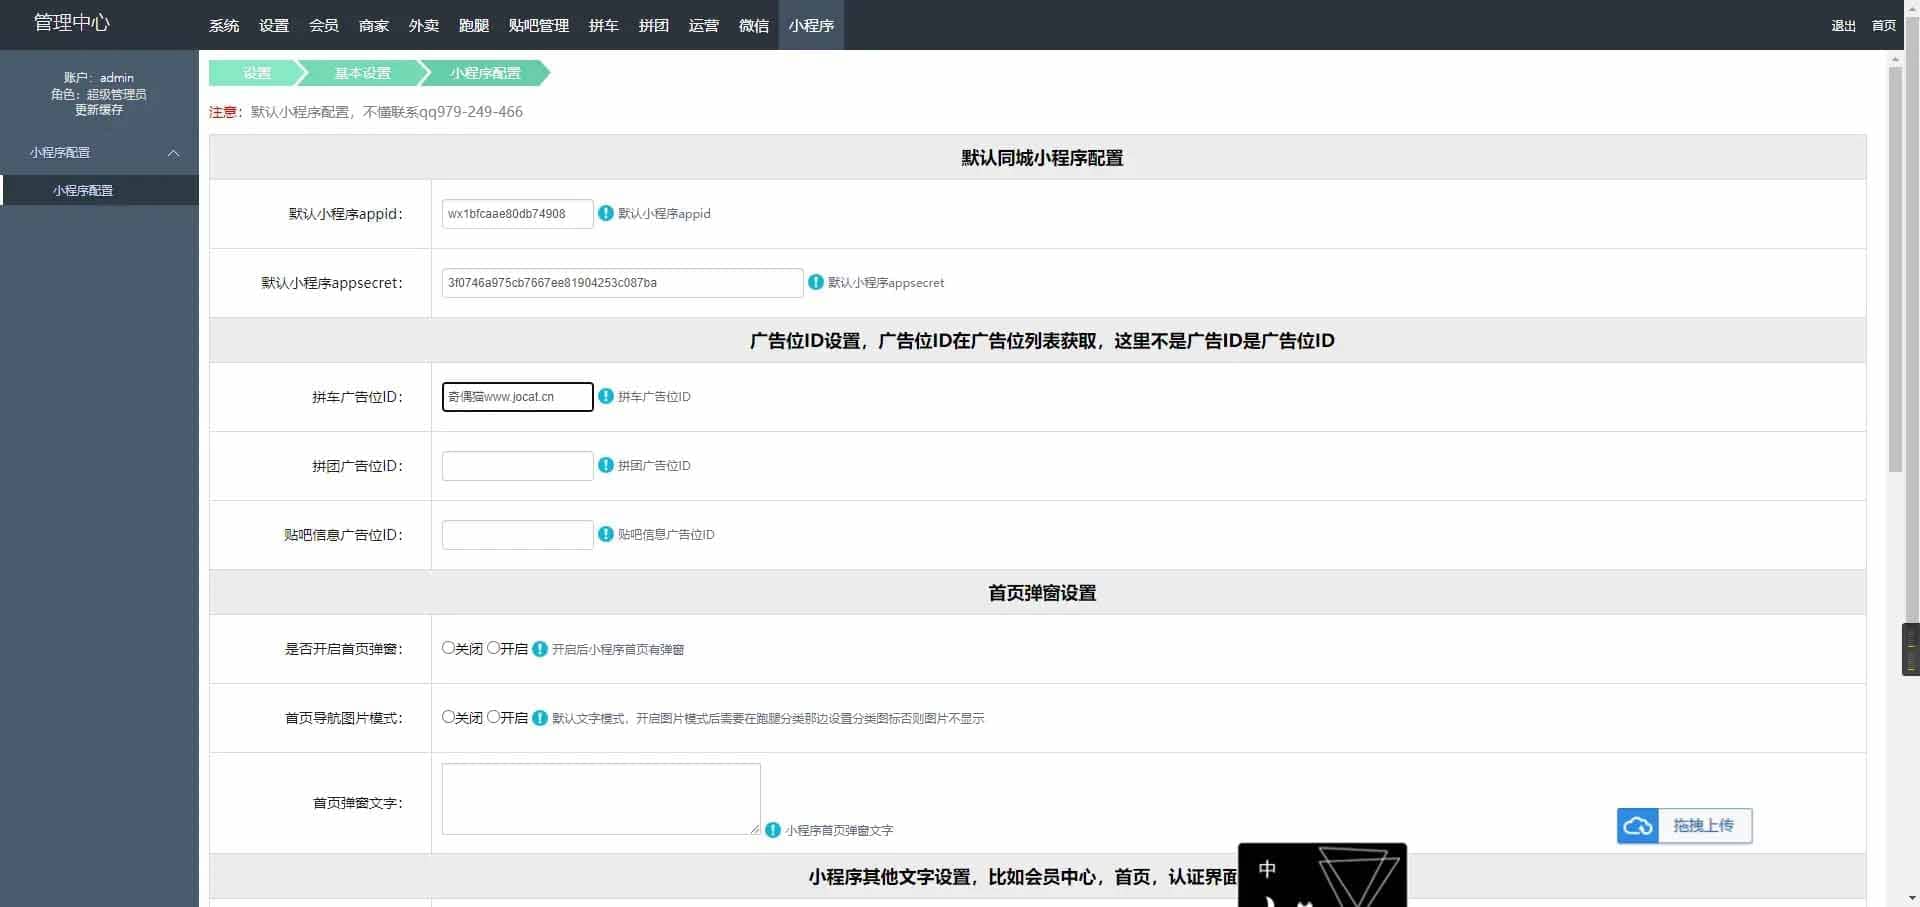Select 开启 for 是否开启首页弹窗
The image size is (1920, 907).
click(494, 648)
